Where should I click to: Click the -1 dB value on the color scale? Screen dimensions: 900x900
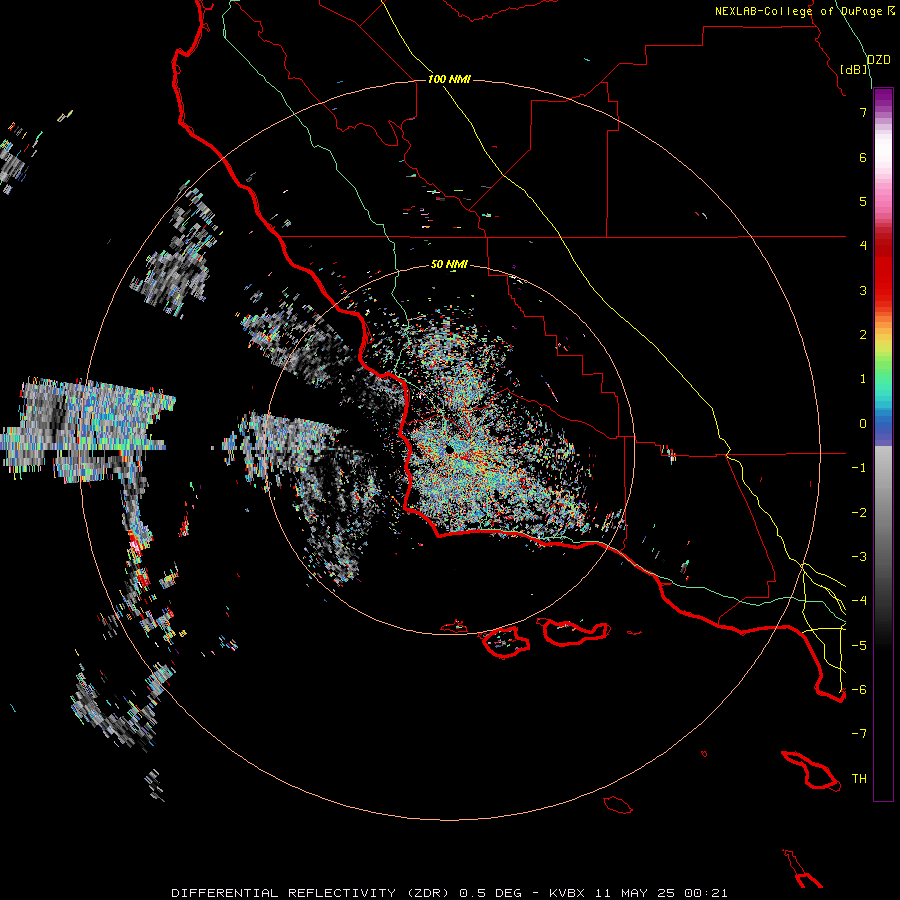859,468
